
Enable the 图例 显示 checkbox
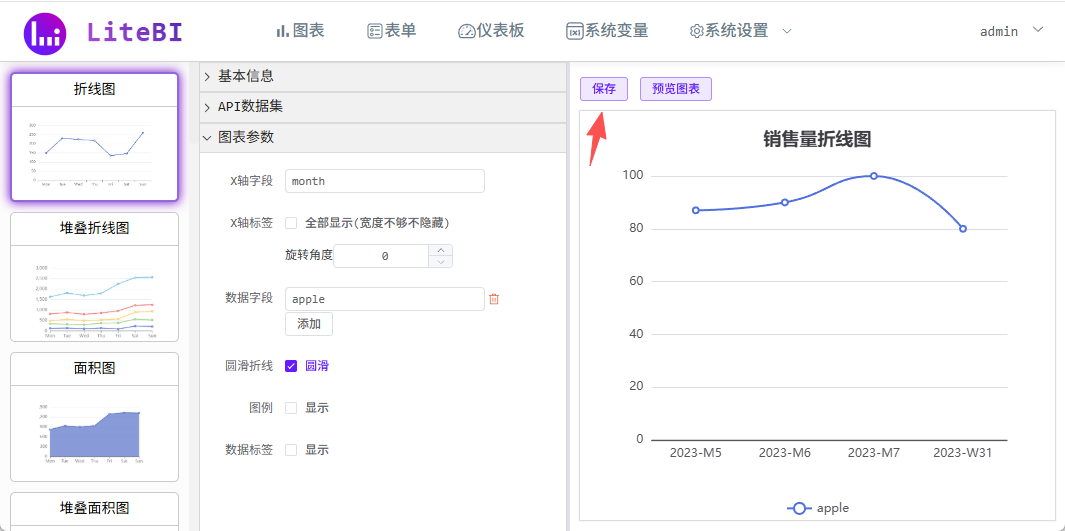(291, 408)
